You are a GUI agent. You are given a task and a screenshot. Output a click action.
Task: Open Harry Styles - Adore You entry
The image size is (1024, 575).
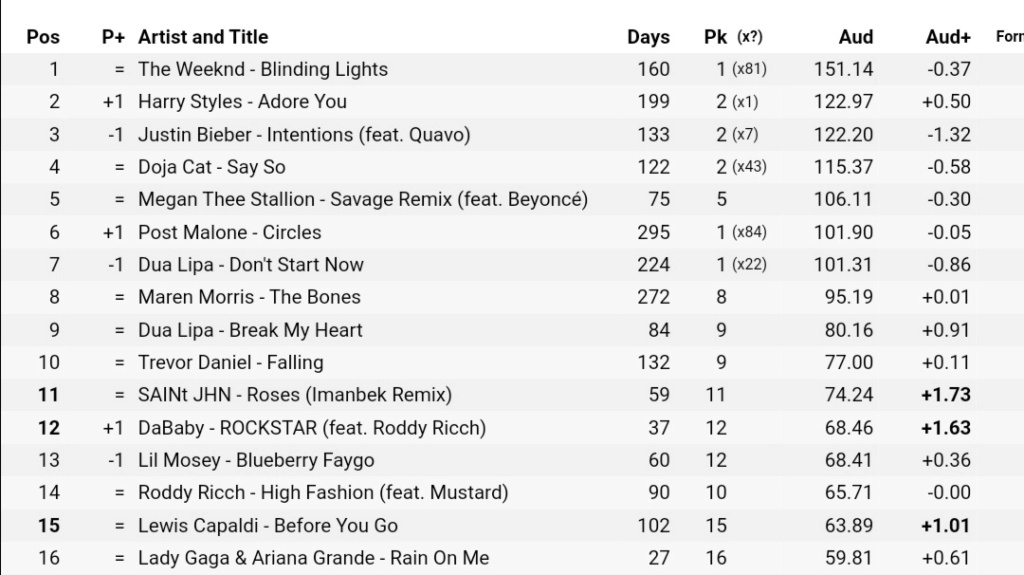(242, 102)
